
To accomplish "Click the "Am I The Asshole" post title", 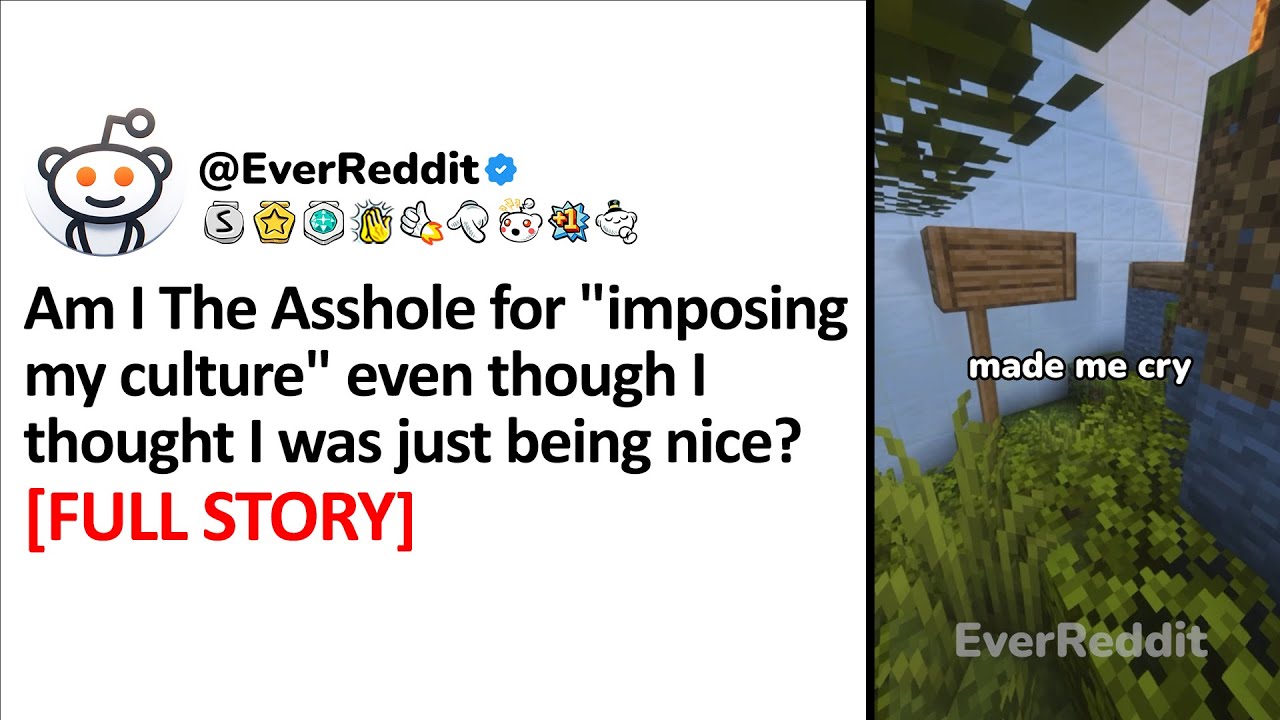I will (x=436, y=378).
